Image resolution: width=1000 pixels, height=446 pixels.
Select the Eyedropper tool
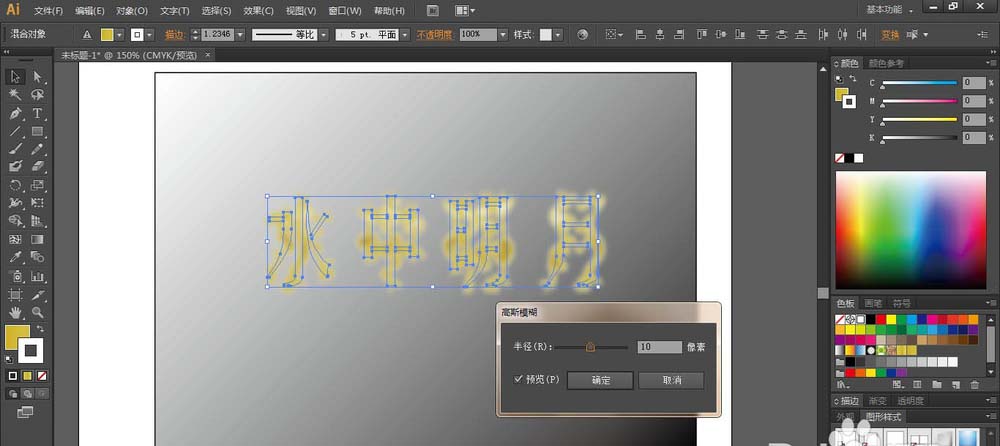tap(15, 258)
